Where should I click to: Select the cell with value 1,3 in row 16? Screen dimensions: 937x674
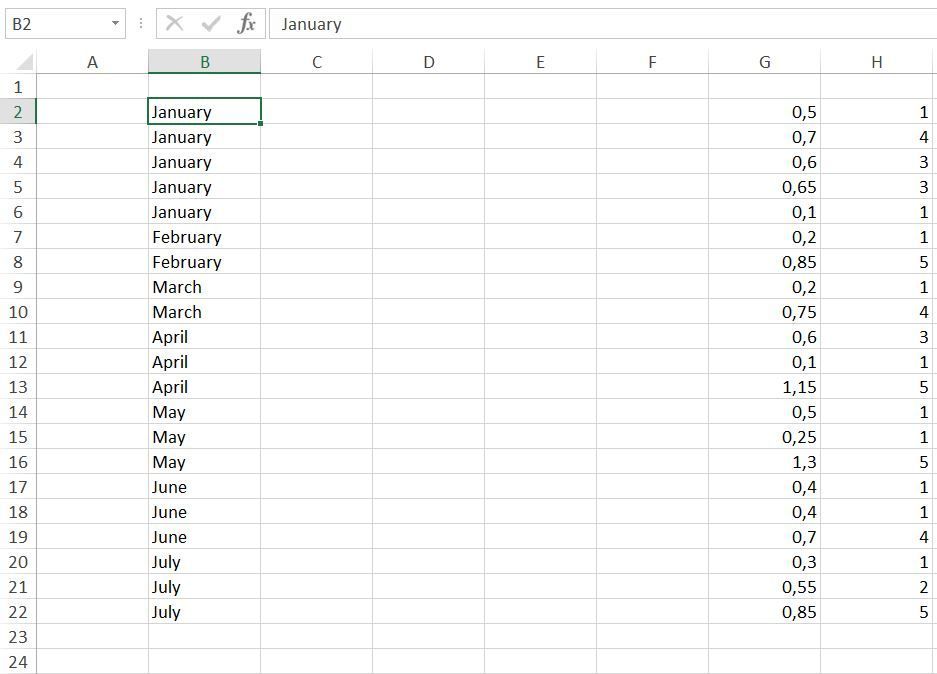(x=764, y=462)
